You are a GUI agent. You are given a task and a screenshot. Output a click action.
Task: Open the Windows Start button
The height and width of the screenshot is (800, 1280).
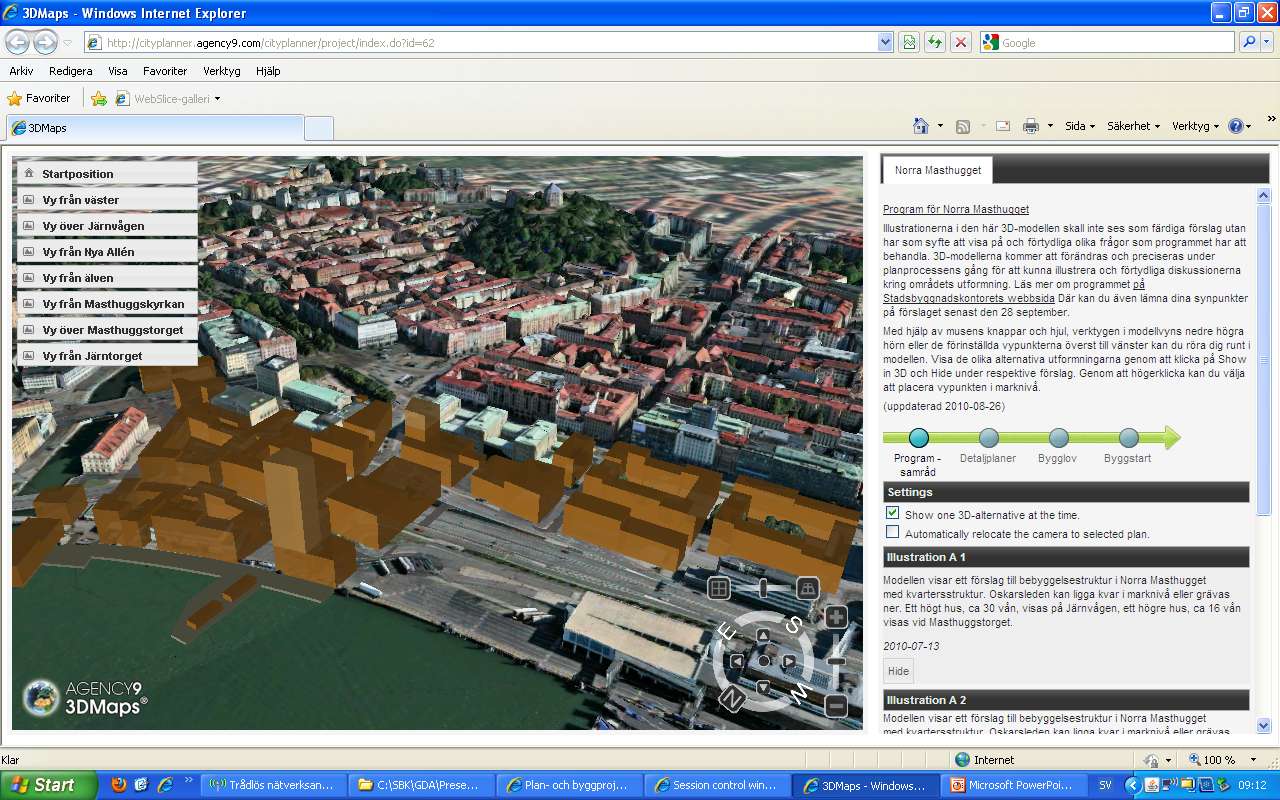[49, 785]
